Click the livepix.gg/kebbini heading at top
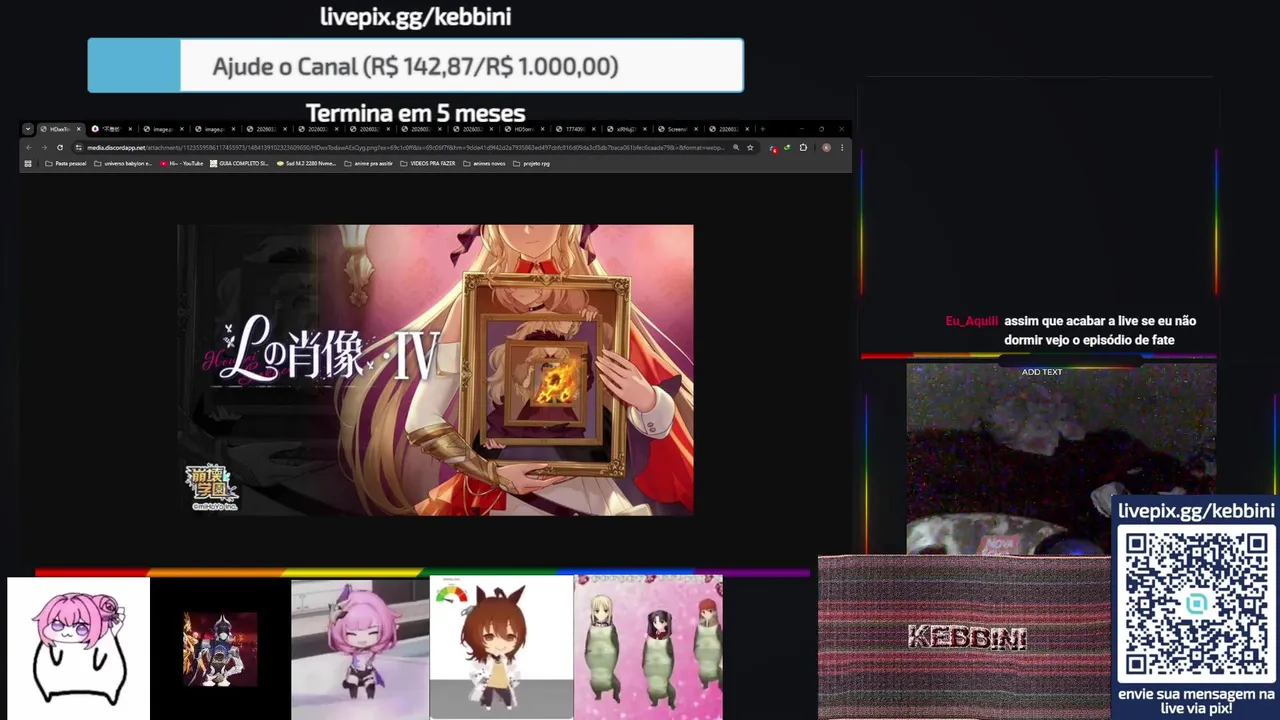 point(416,16)
